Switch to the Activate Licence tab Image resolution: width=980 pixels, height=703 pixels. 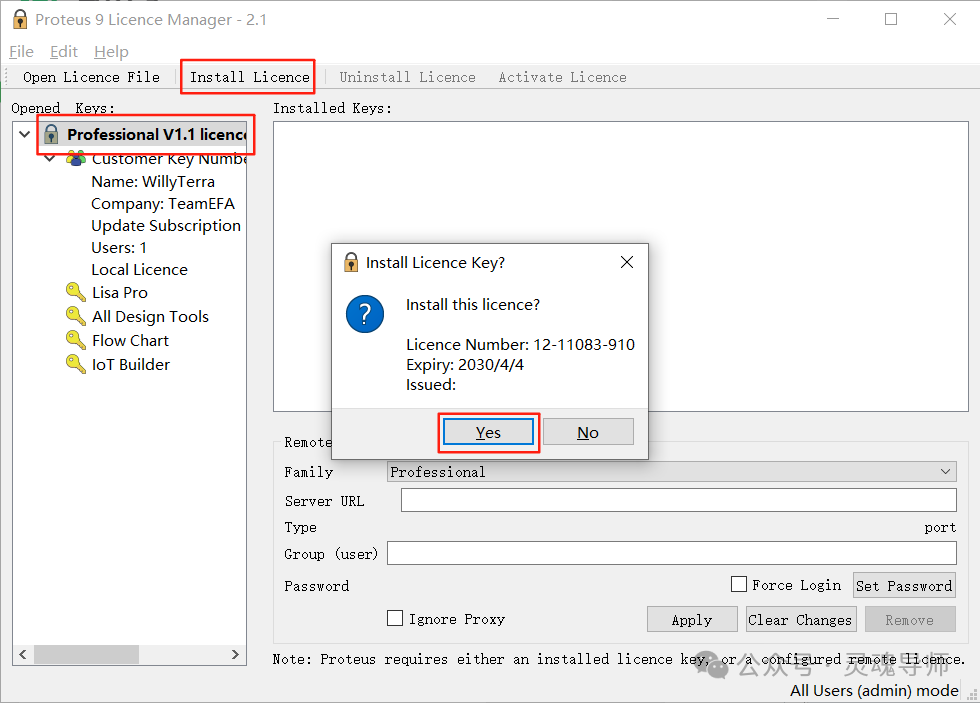tap(562, 76)
